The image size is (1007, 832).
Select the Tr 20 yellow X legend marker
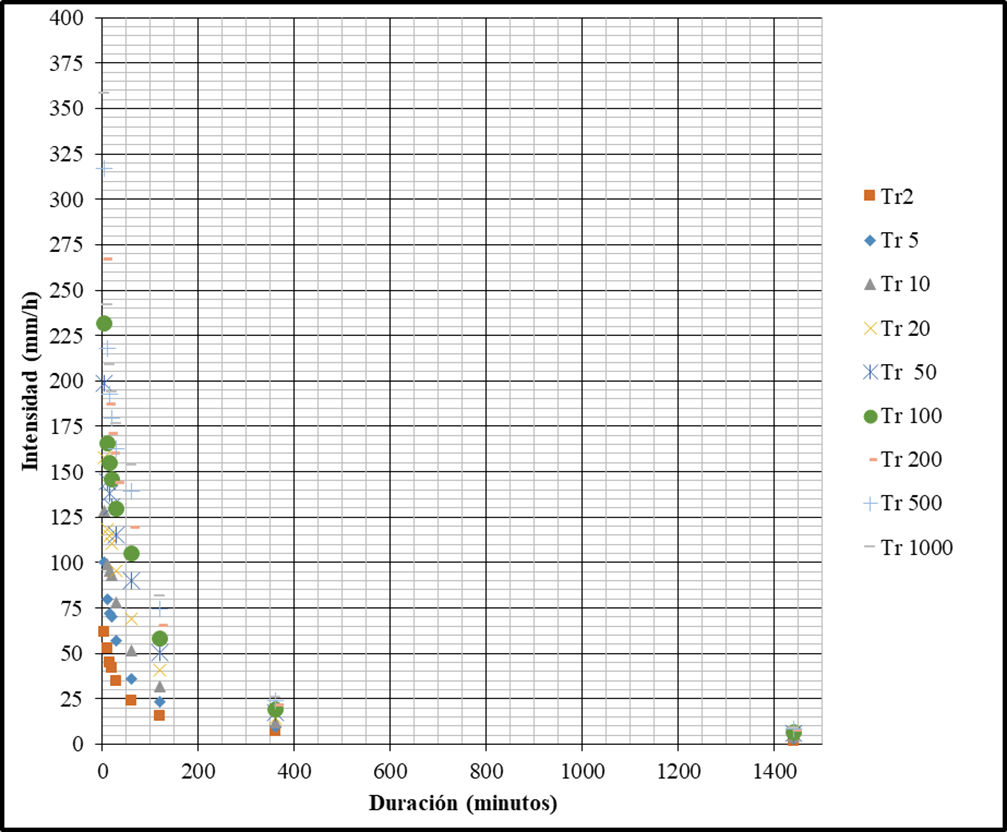[870, 328]
